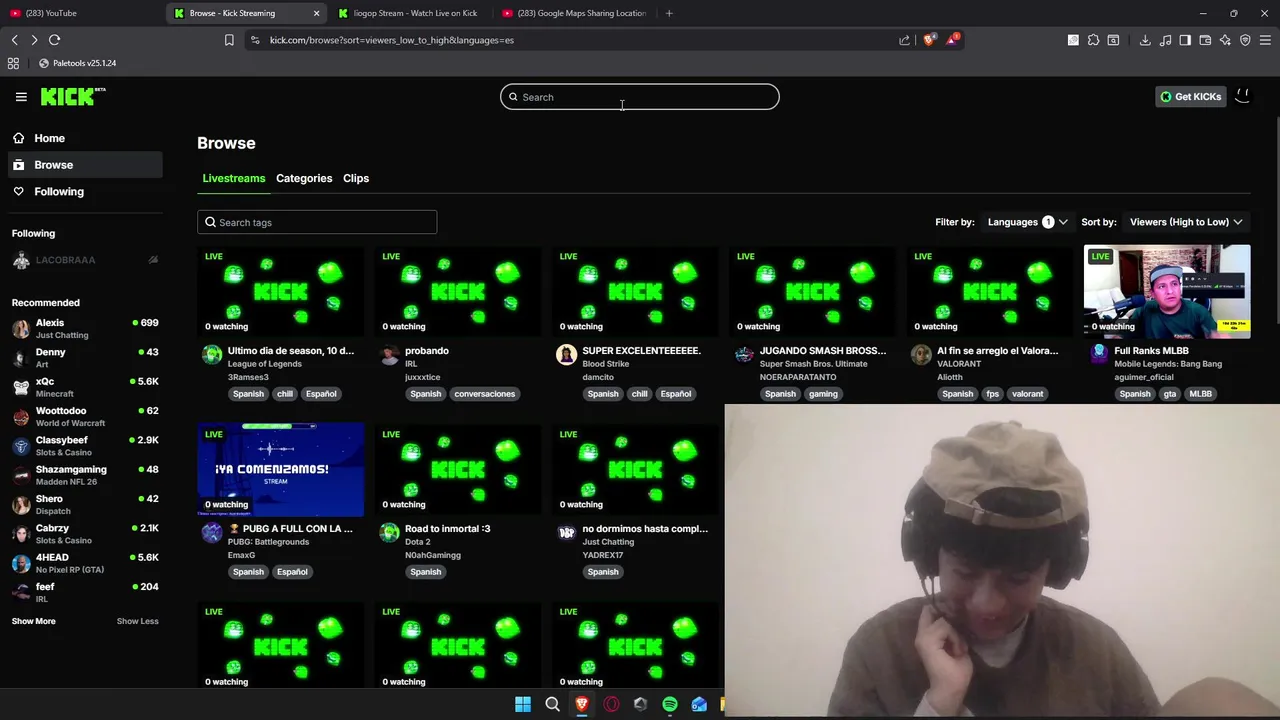Click the conversaciones tag under juxxxtice
The image size is (1280, 720).
[x=484, y=394]
